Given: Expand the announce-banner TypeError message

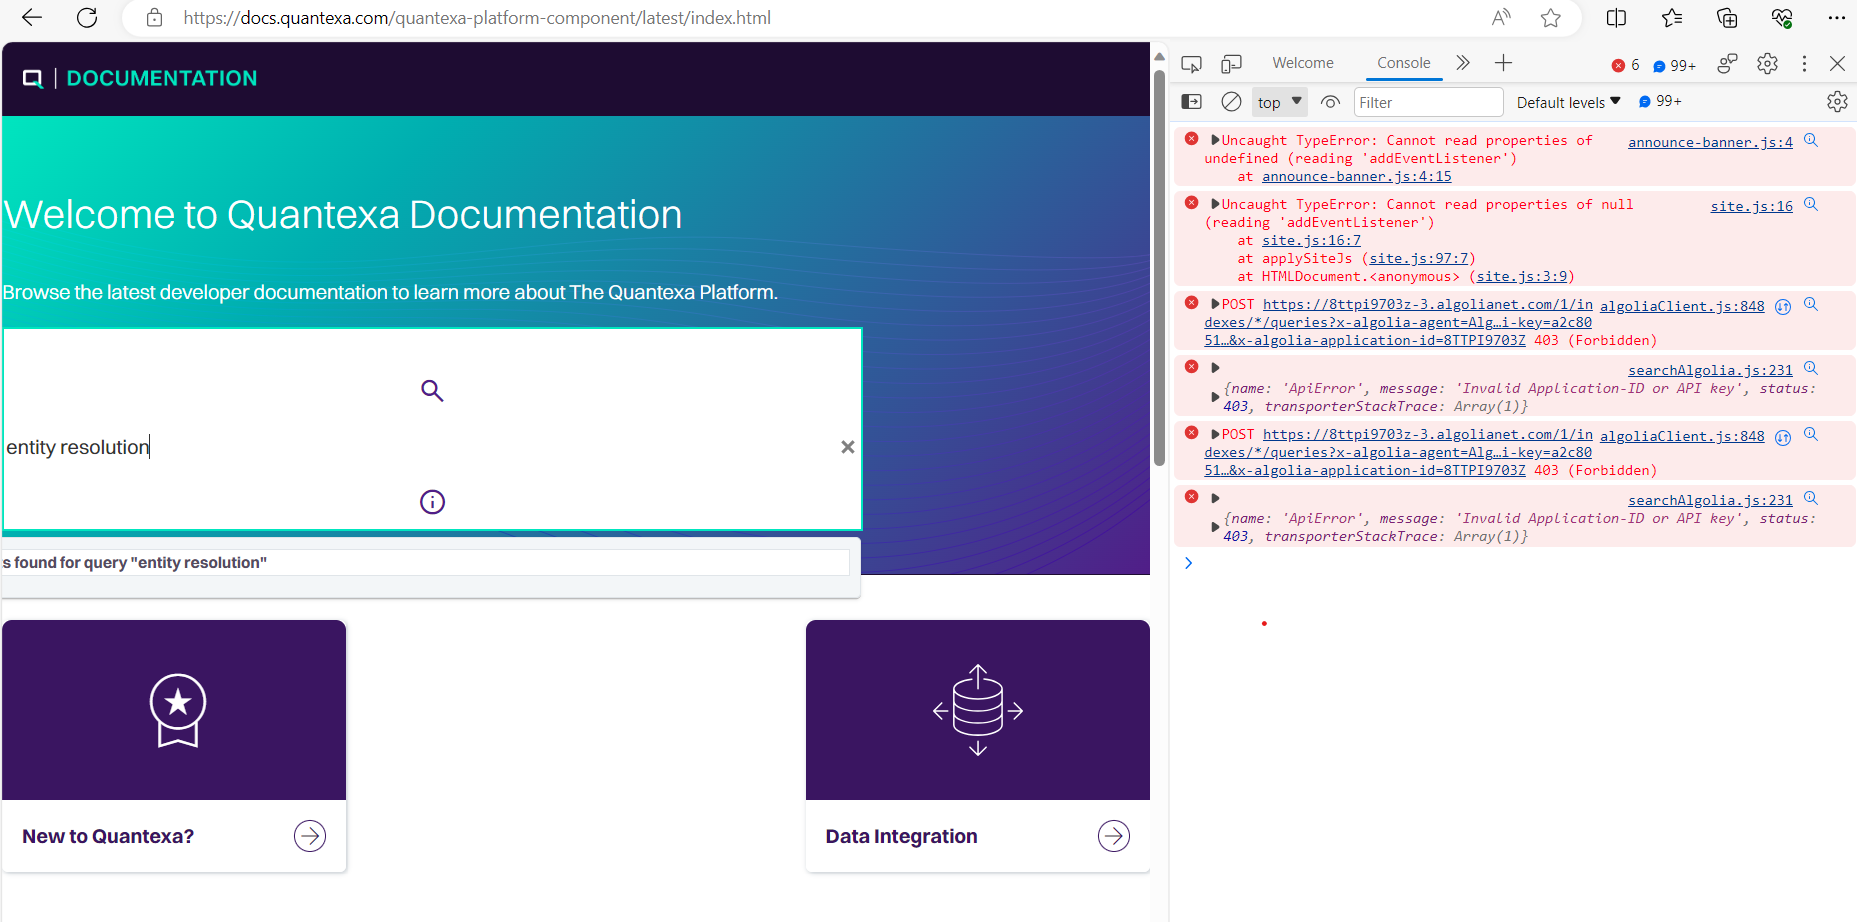Looking at the screenshot, I should click(1215, 140).
